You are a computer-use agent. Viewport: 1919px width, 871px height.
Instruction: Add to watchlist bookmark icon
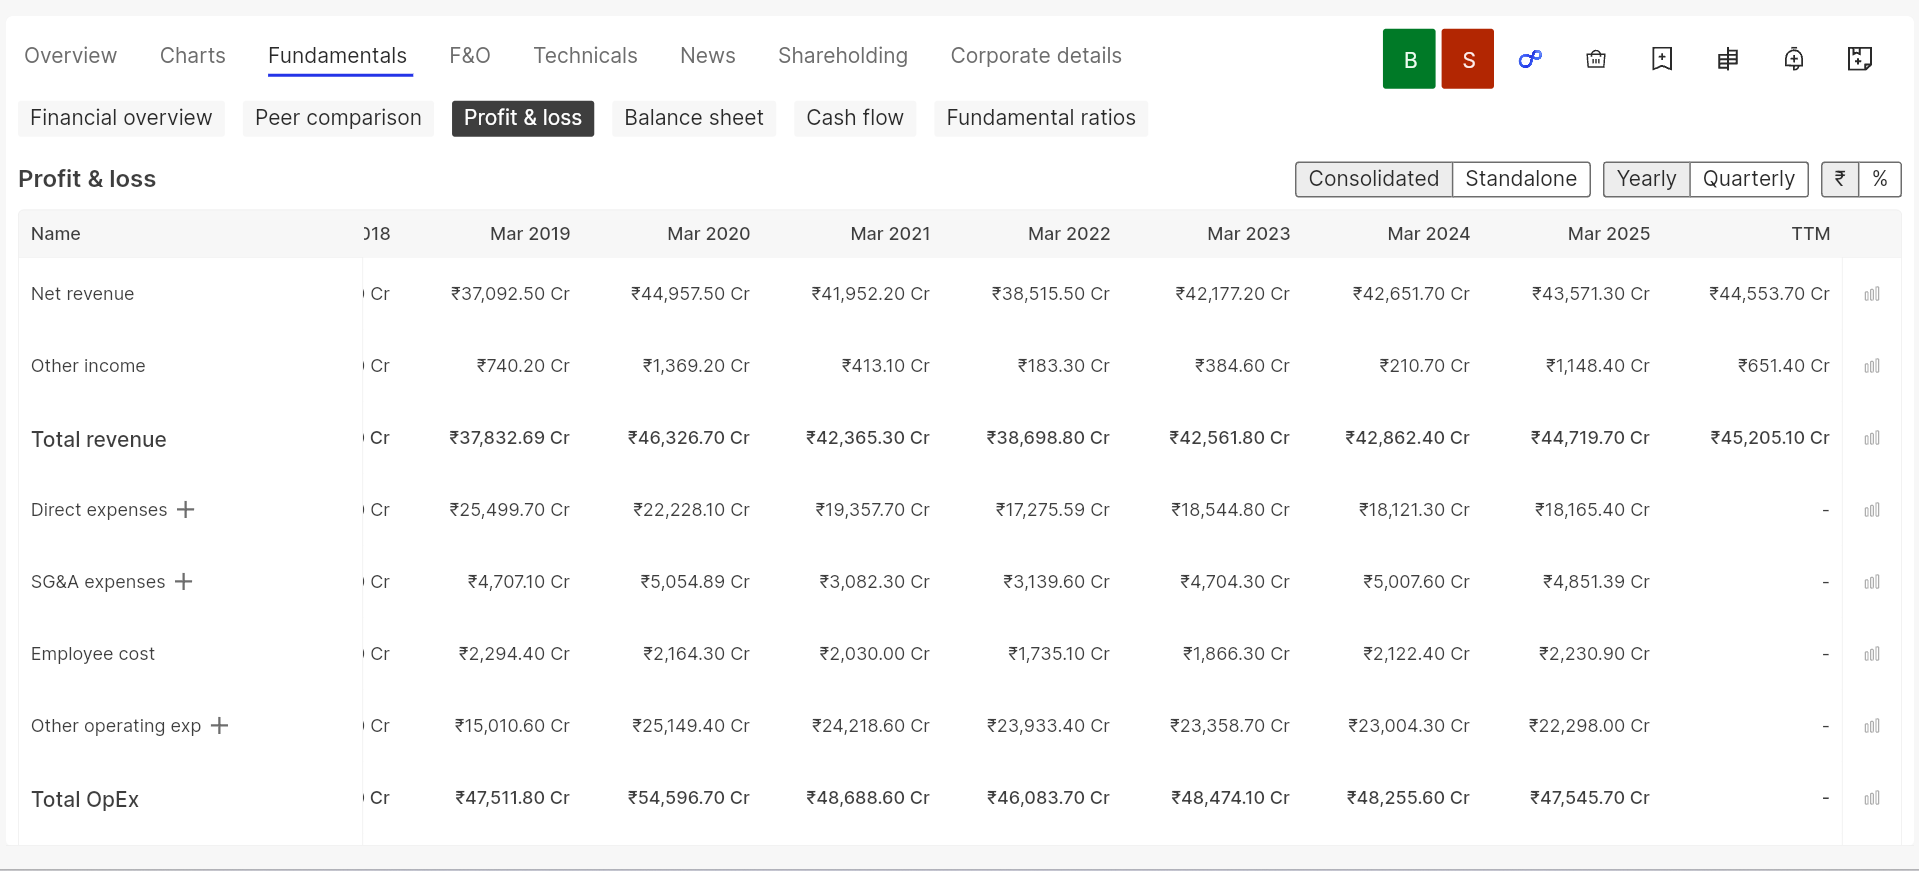point(1662,59)
